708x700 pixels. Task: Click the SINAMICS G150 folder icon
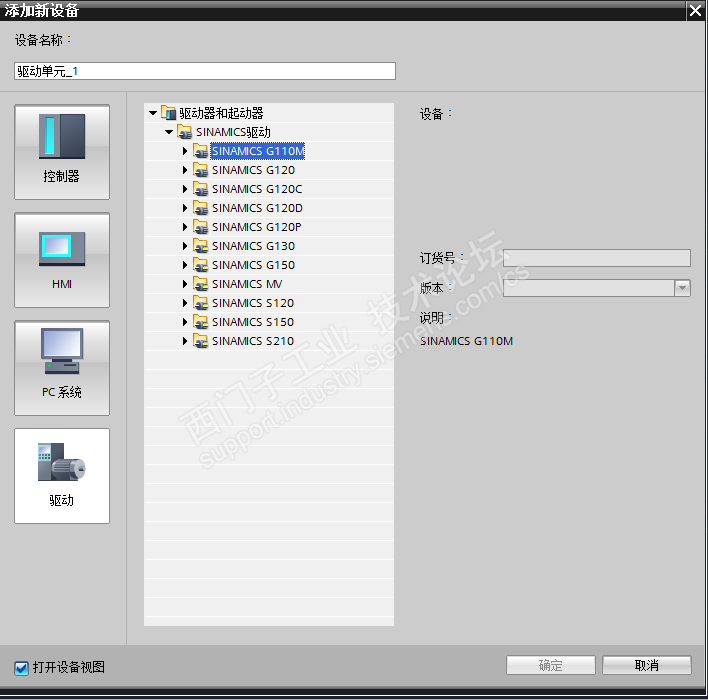coord(200,265)
